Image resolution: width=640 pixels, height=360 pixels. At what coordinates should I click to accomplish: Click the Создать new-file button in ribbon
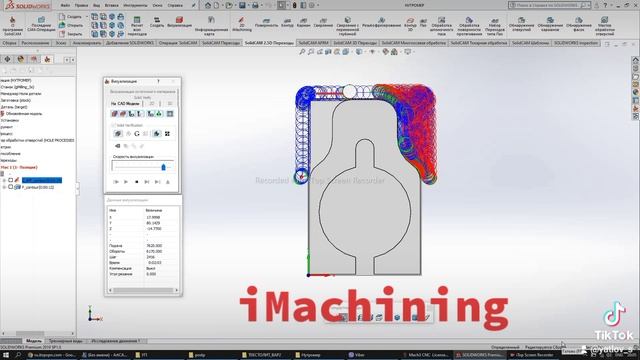[x=70, y=17]
